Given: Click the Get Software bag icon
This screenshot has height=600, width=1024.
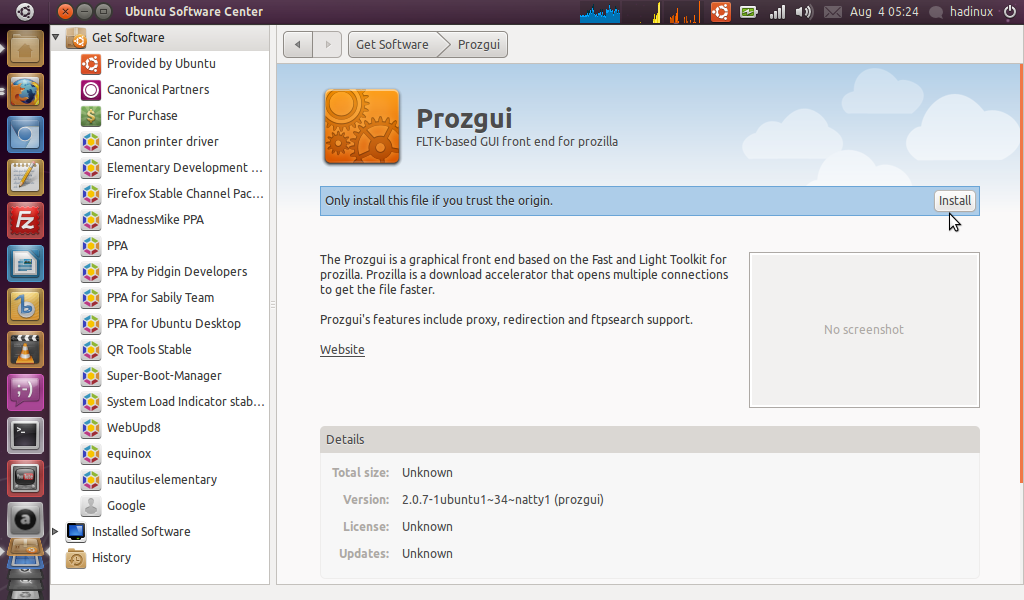Looking at the screenshot, I should click(76, 37).
